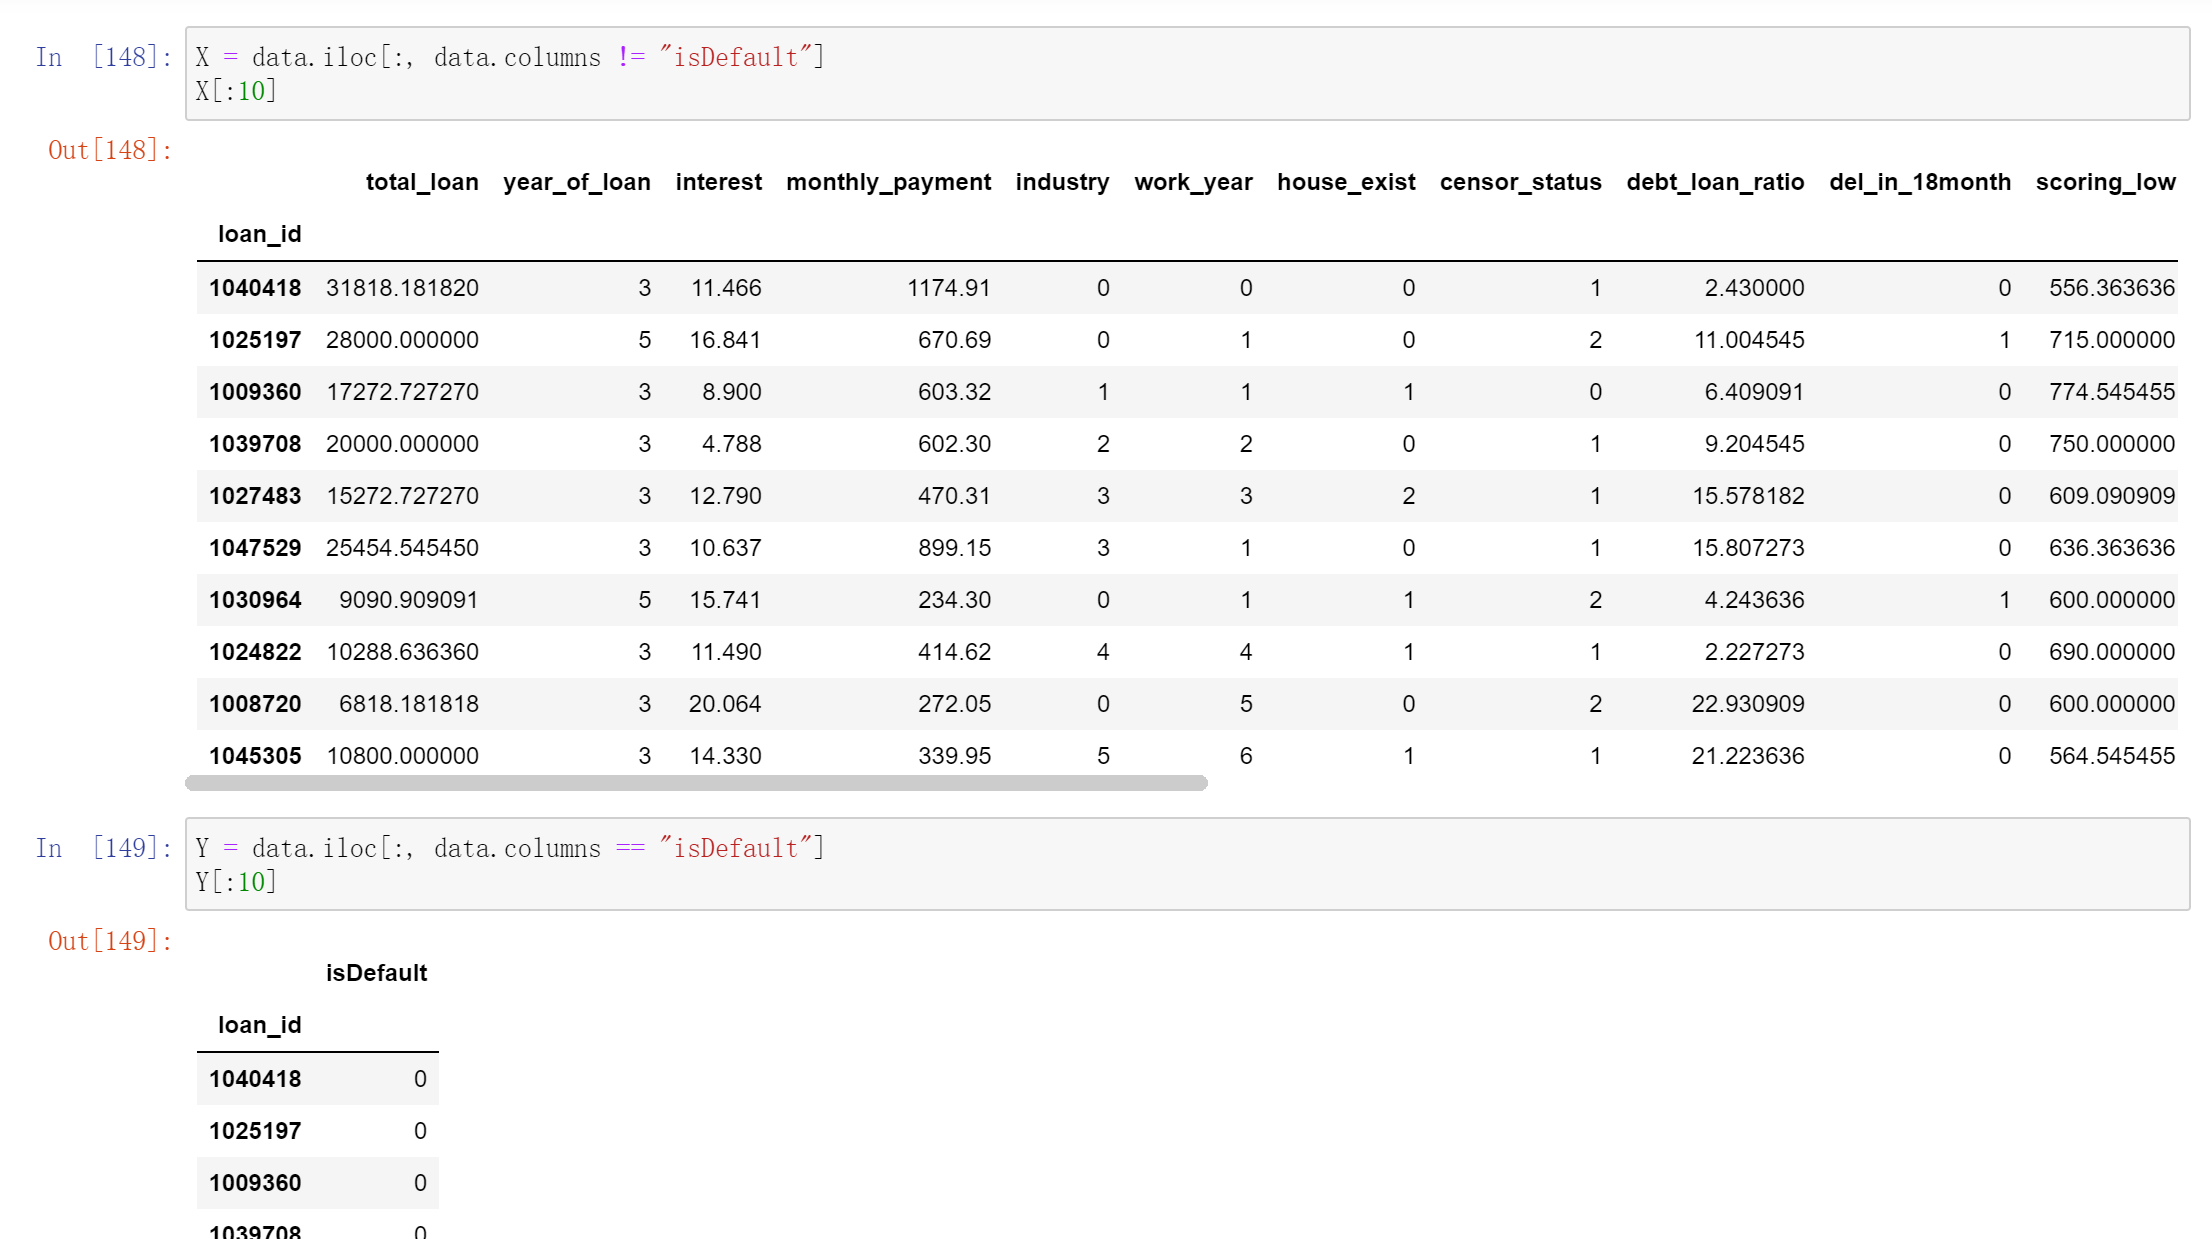Click row index 1025197 in the X table

255,340
